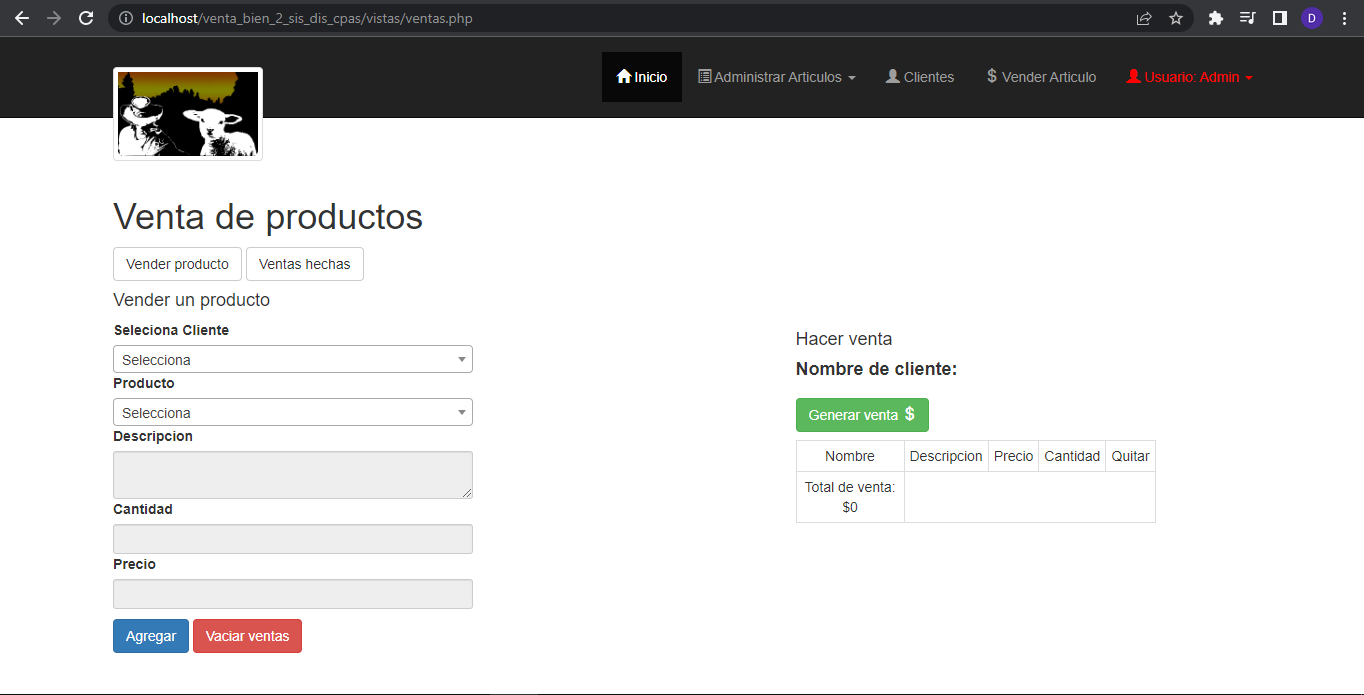
Task: Click the red user icon for Usuario: Admin
Action: [x=1133, y=76]
